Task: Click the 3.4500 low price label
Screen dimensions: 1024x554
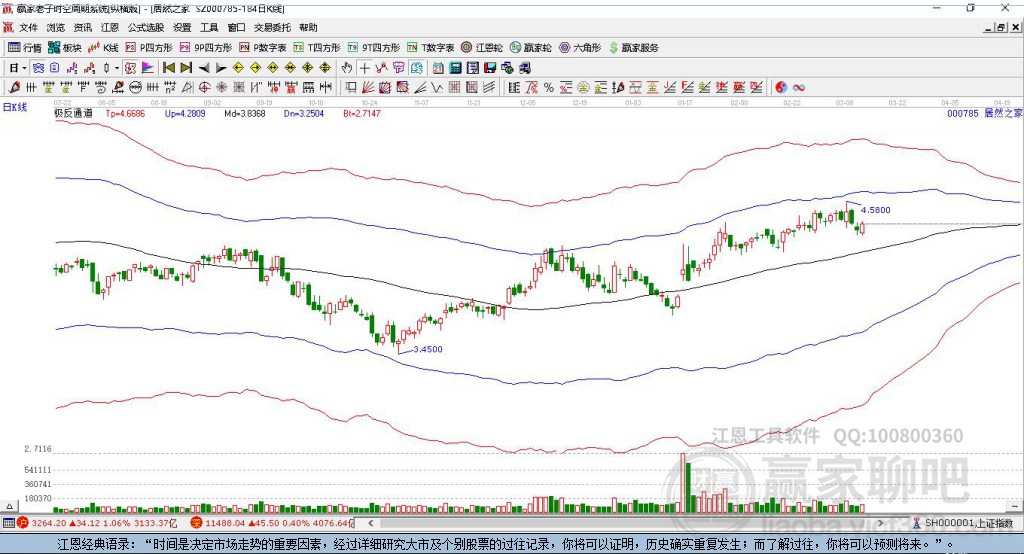Action: coord(428,349)
